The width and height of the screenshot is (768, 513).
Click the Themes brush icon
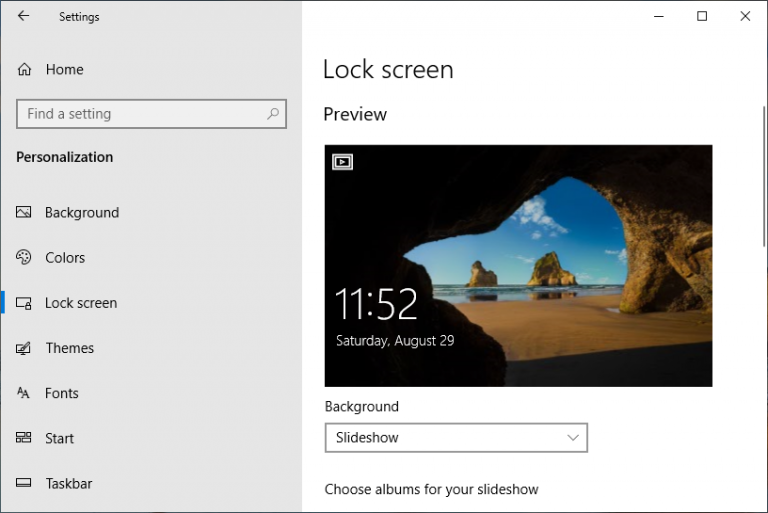[24, 348]
